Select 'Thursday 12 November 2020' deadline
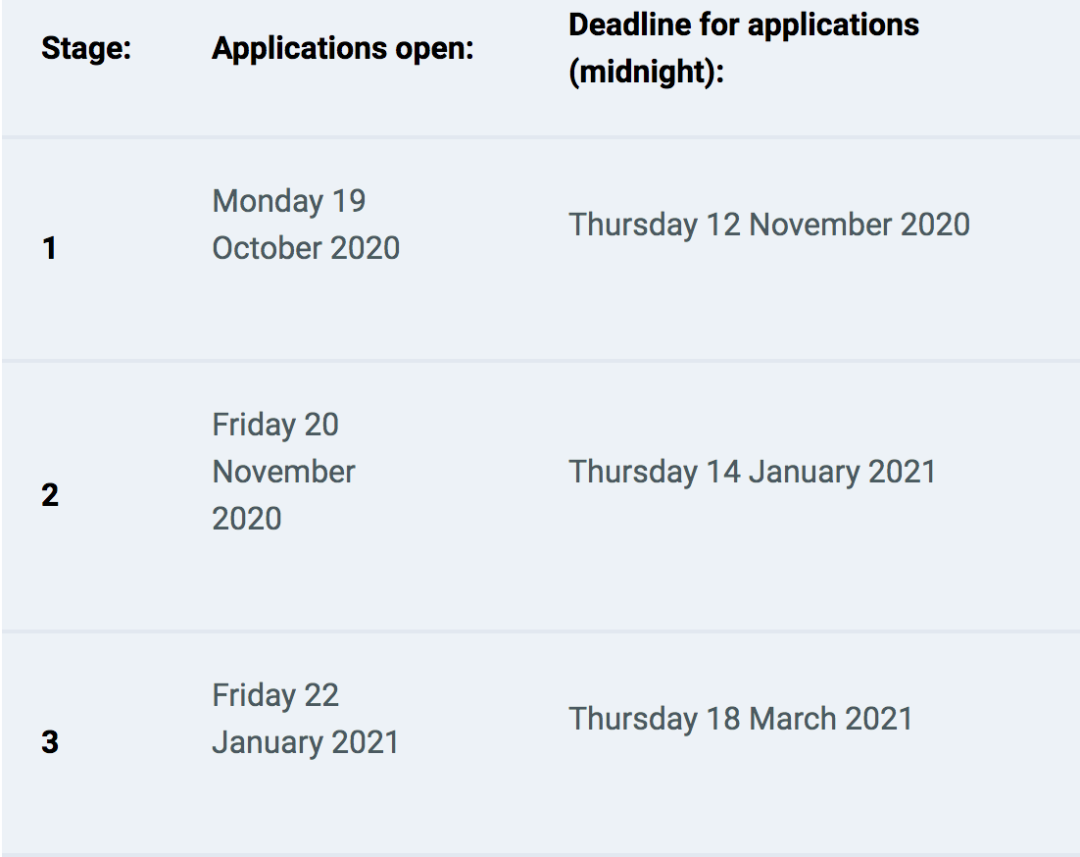Image resolution: width=1080 pixels, height=857 pixels. [769, 225]
